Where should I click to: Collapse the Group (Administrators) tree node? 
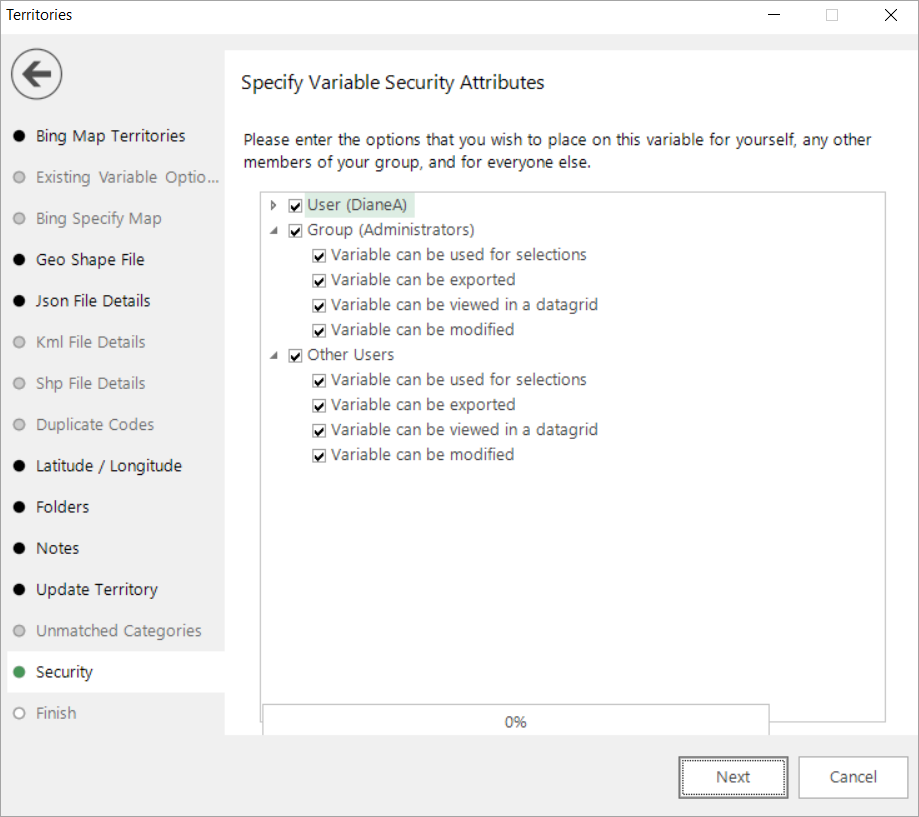tap(274, 231)
